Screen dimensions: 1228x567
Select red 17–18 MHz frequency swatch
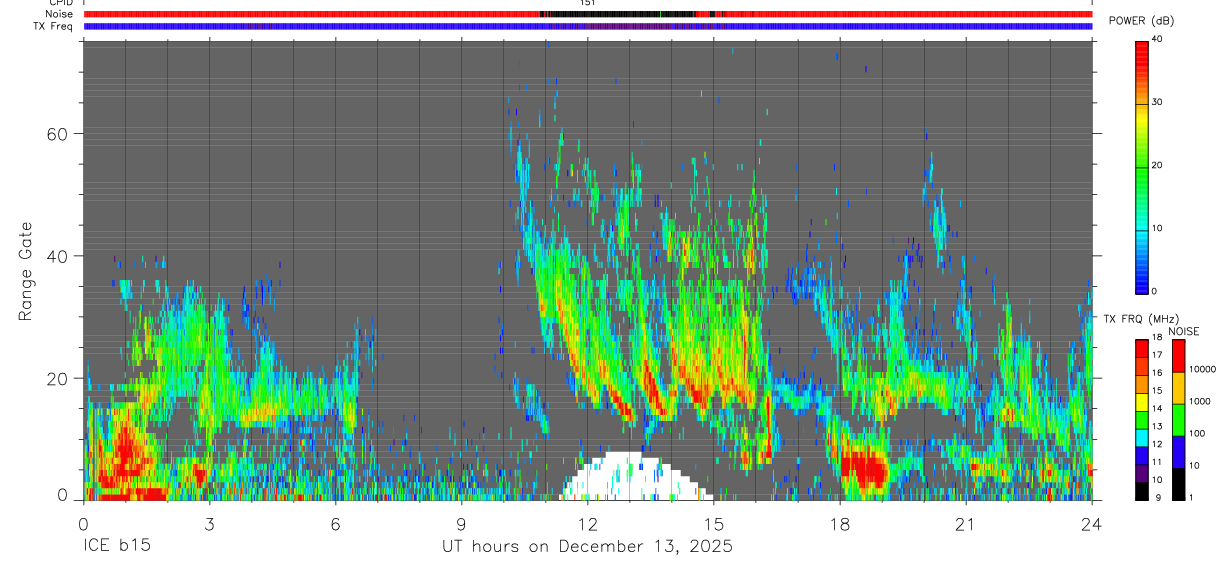coord(1142,346)
